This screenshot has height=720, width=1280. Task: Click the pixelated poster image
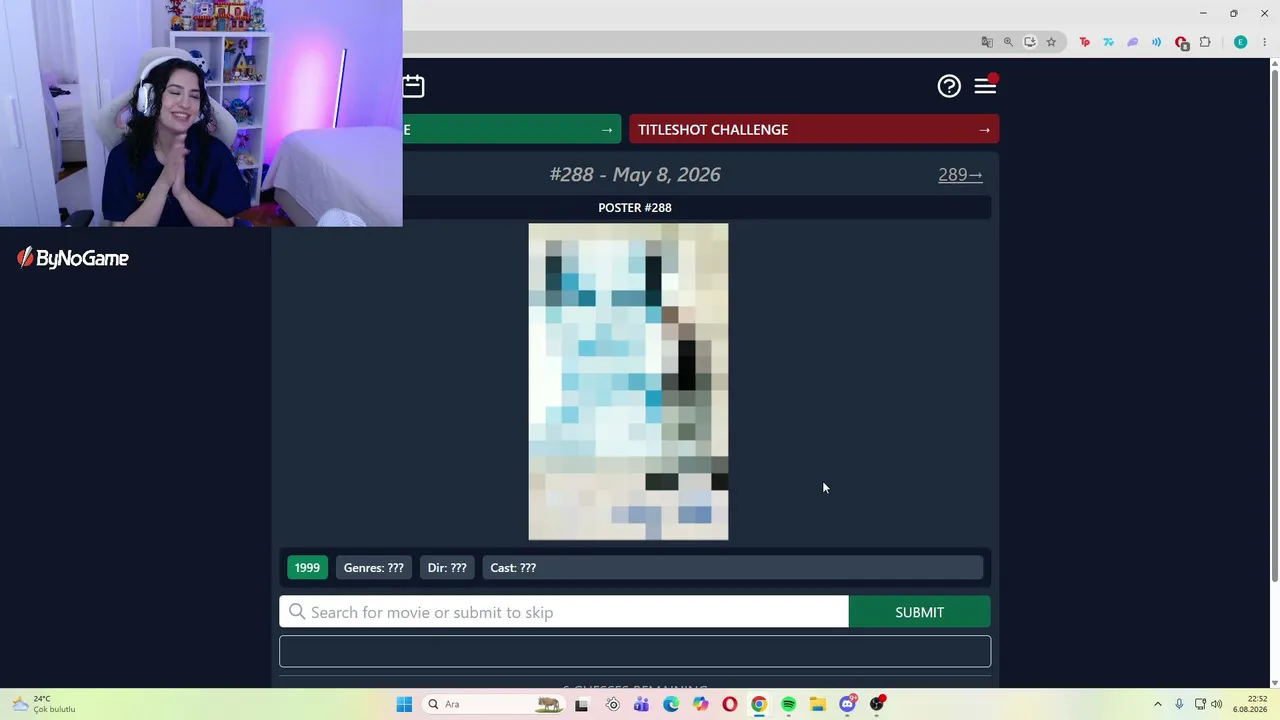tap(628, 382)
